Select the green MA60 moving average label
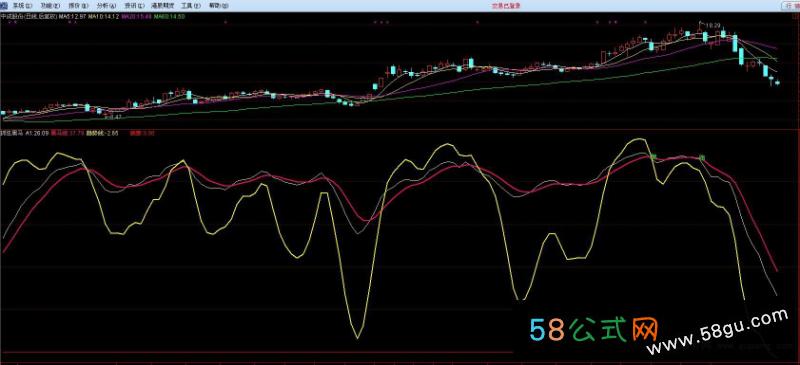Viewport: 800px width, 365px height. coord(169,17)
